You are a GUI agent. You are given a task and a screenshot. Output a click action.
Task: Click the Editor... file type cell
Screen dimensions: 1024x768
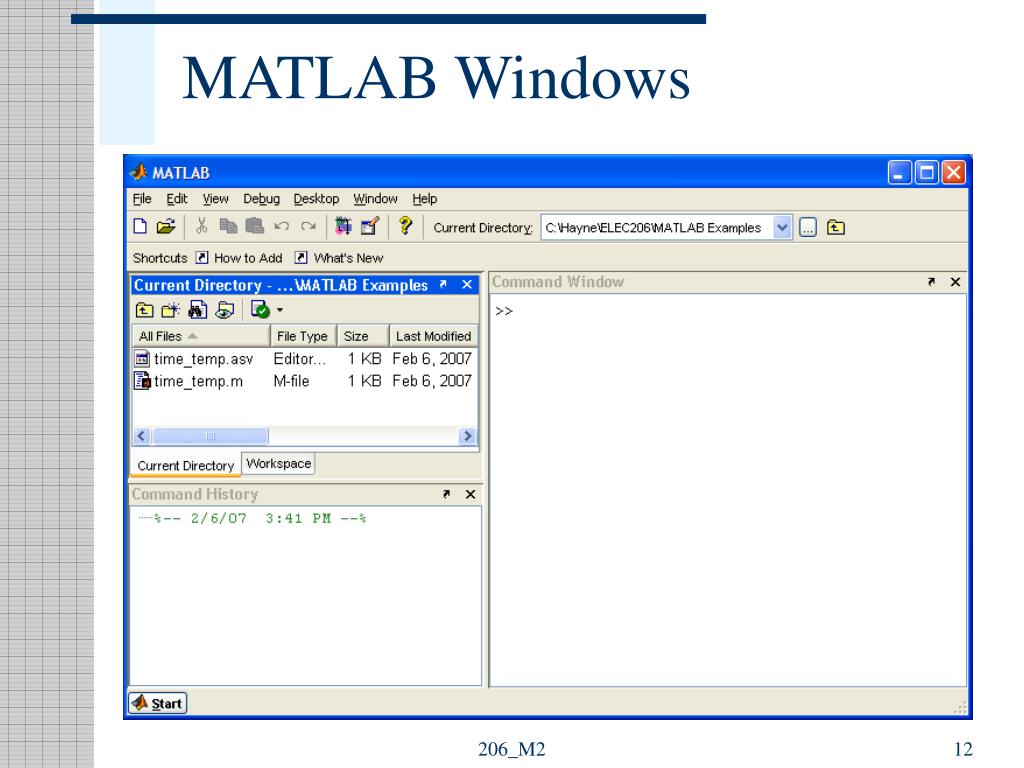click(299, 359)
